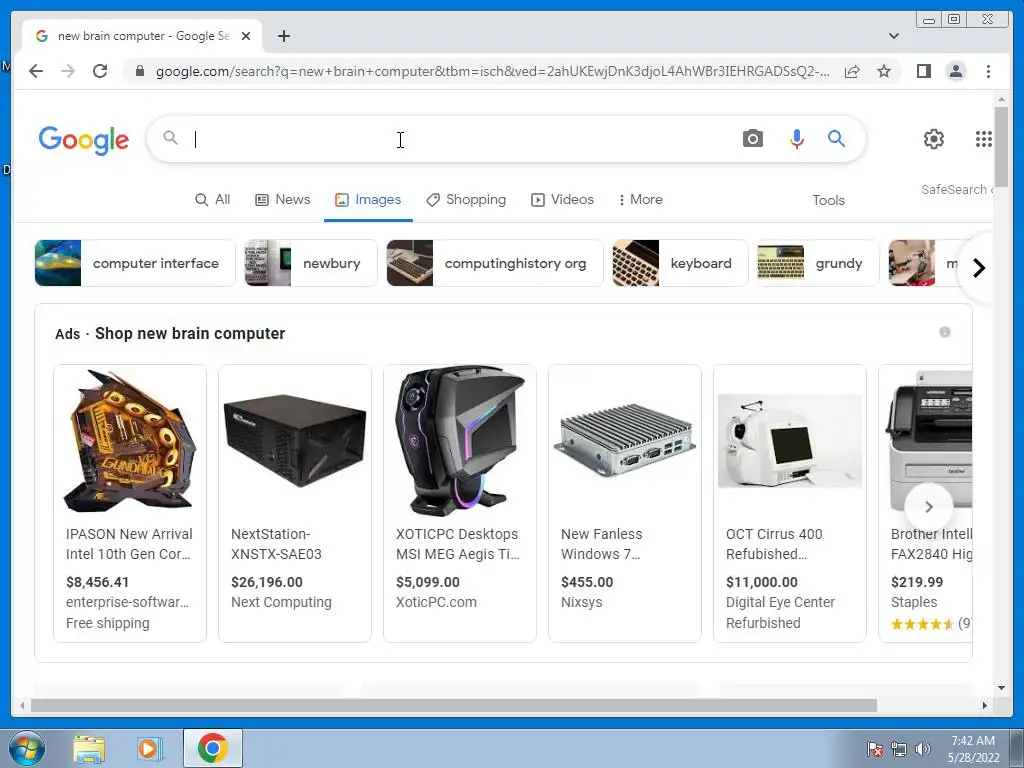Screen dimensions: 1024x768
Task: Open ad info icon in Ads panel
Action: point(944,332)
